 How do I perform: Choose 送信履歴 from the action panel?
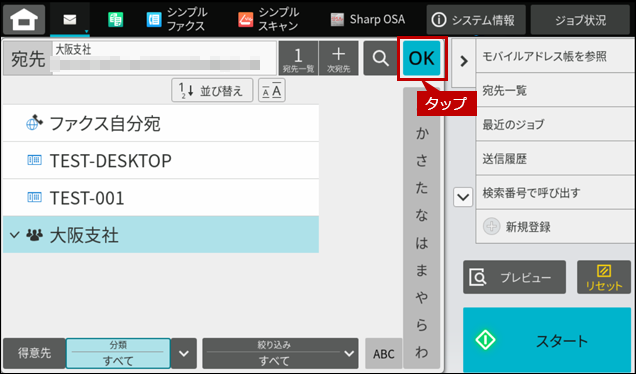pyautogui.click(x=555, y=159)
